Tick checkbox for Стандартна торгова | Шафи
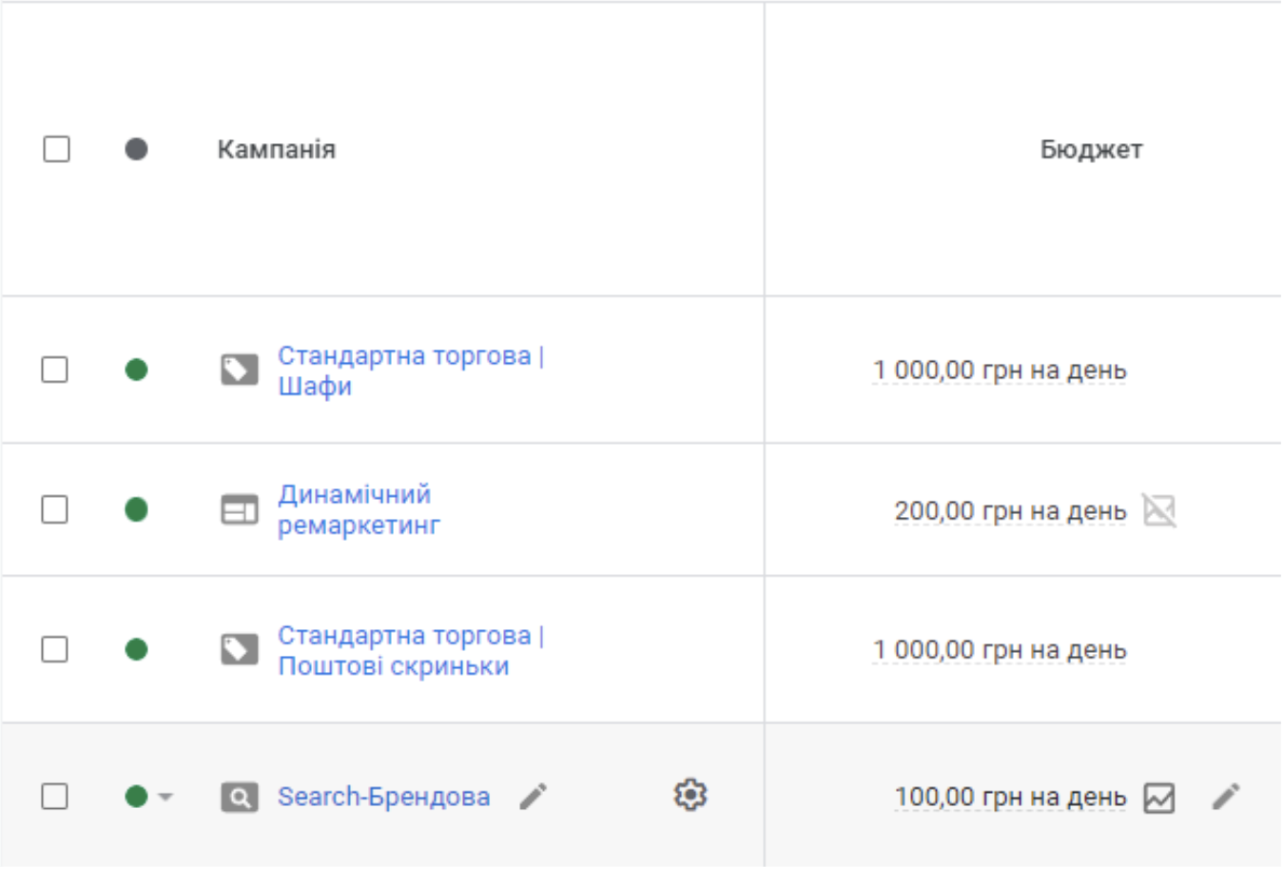This screenshot has width=1284, height=874. click(55, 371)
